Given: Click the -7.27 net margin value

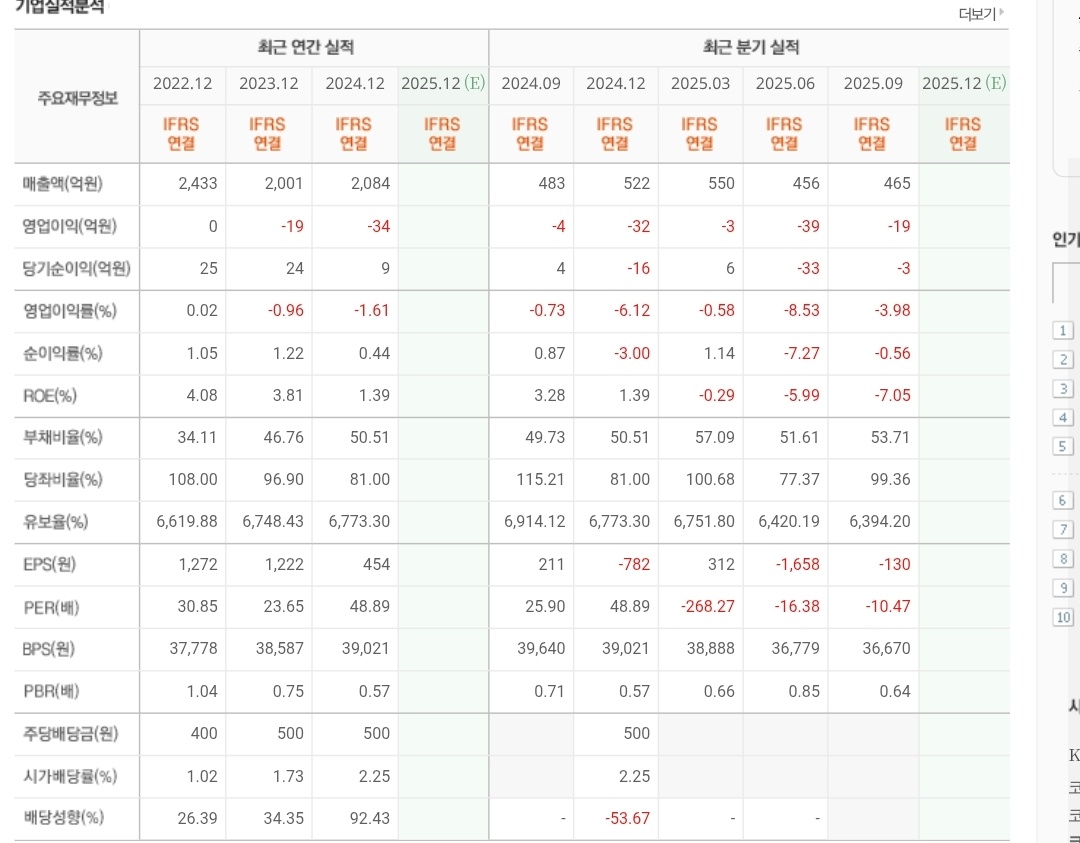Looking at the screenshot, I should 802,353.
